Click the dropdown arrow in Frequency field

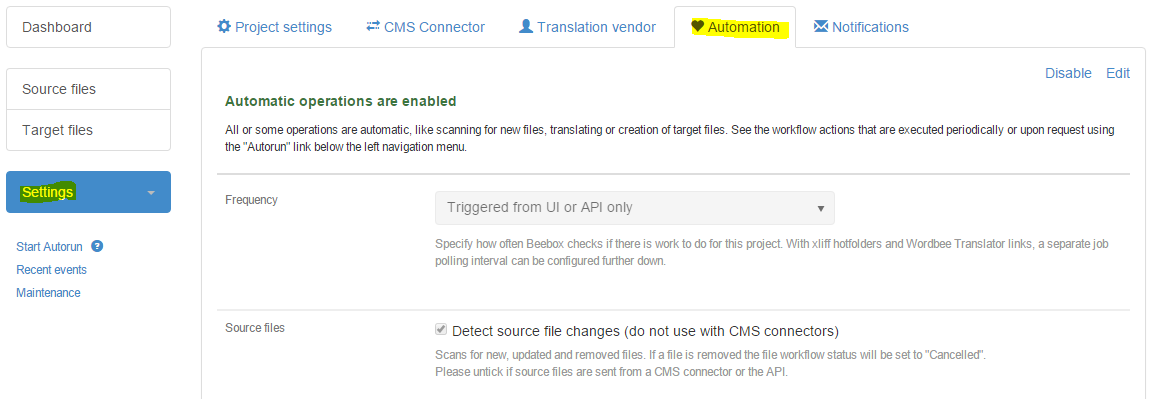click(821, 209)
